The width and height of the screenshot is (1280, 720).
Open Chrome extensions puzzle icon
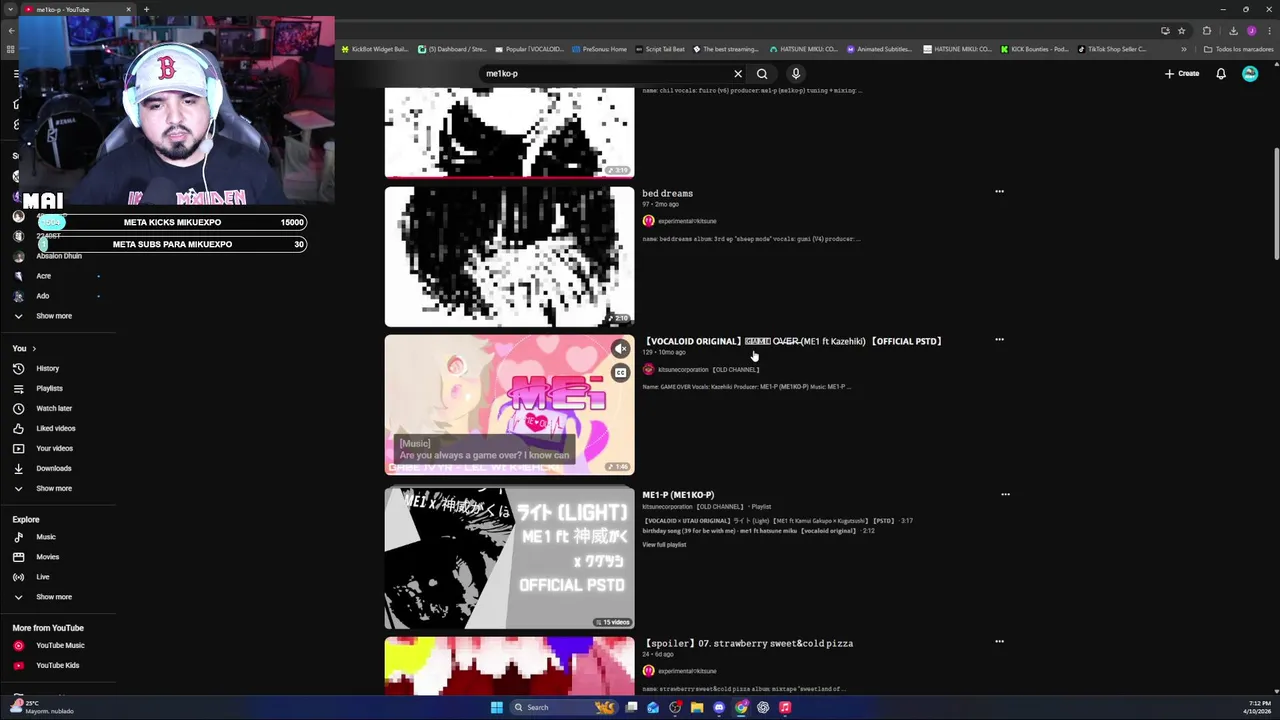(x=1207, y=31)
